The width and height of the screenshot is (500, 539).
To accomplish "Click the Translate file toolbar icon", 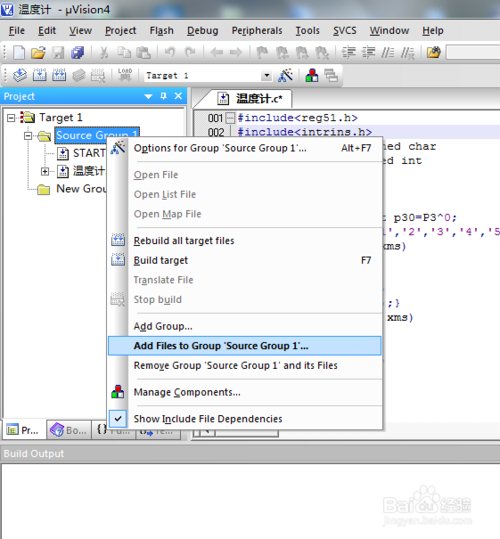I will [x=20, y=75].
